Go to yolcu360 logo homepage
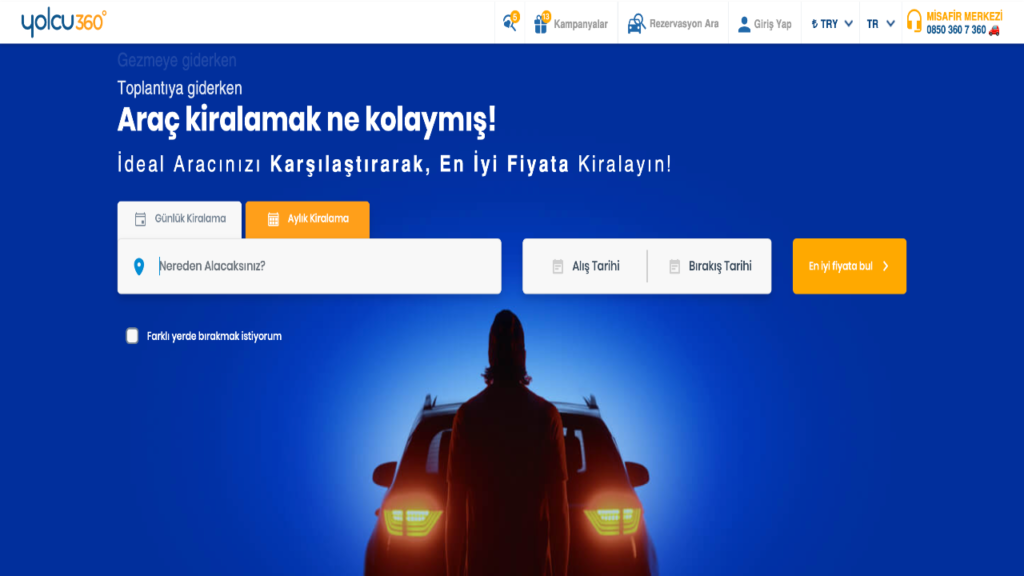 (63, 22)
